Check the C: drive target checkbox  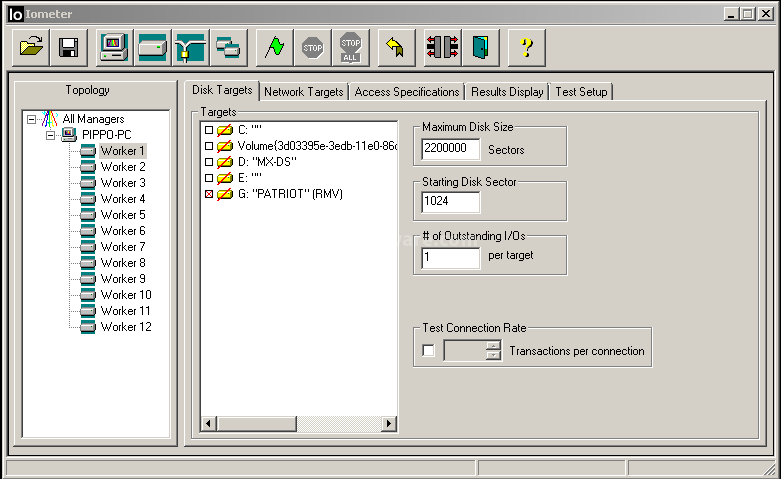pyautogui.click(x=209, y=130)
